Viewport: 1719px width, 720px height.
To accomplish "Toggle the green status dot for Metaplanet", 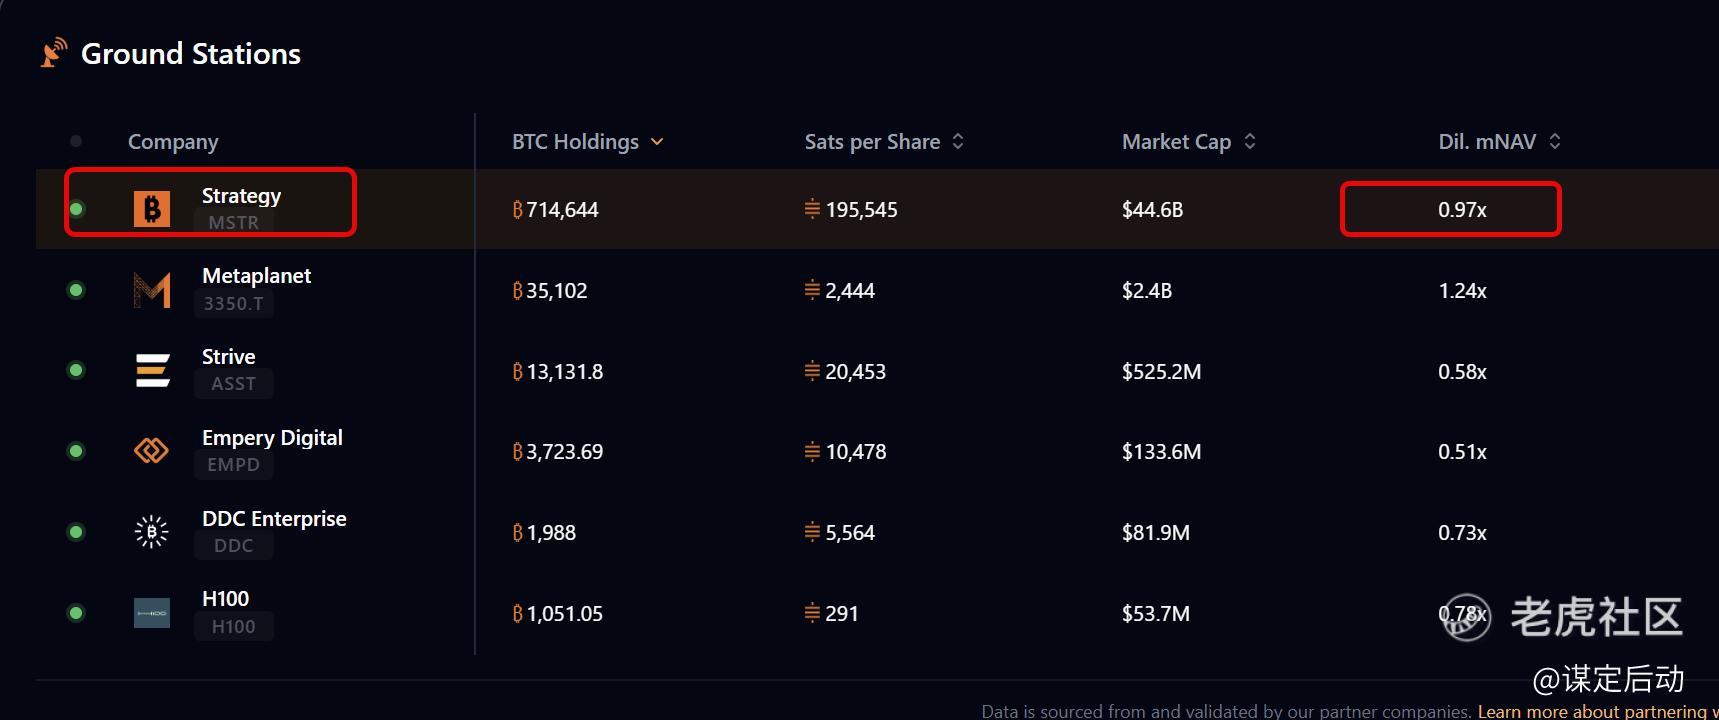I will click(76, 290).
